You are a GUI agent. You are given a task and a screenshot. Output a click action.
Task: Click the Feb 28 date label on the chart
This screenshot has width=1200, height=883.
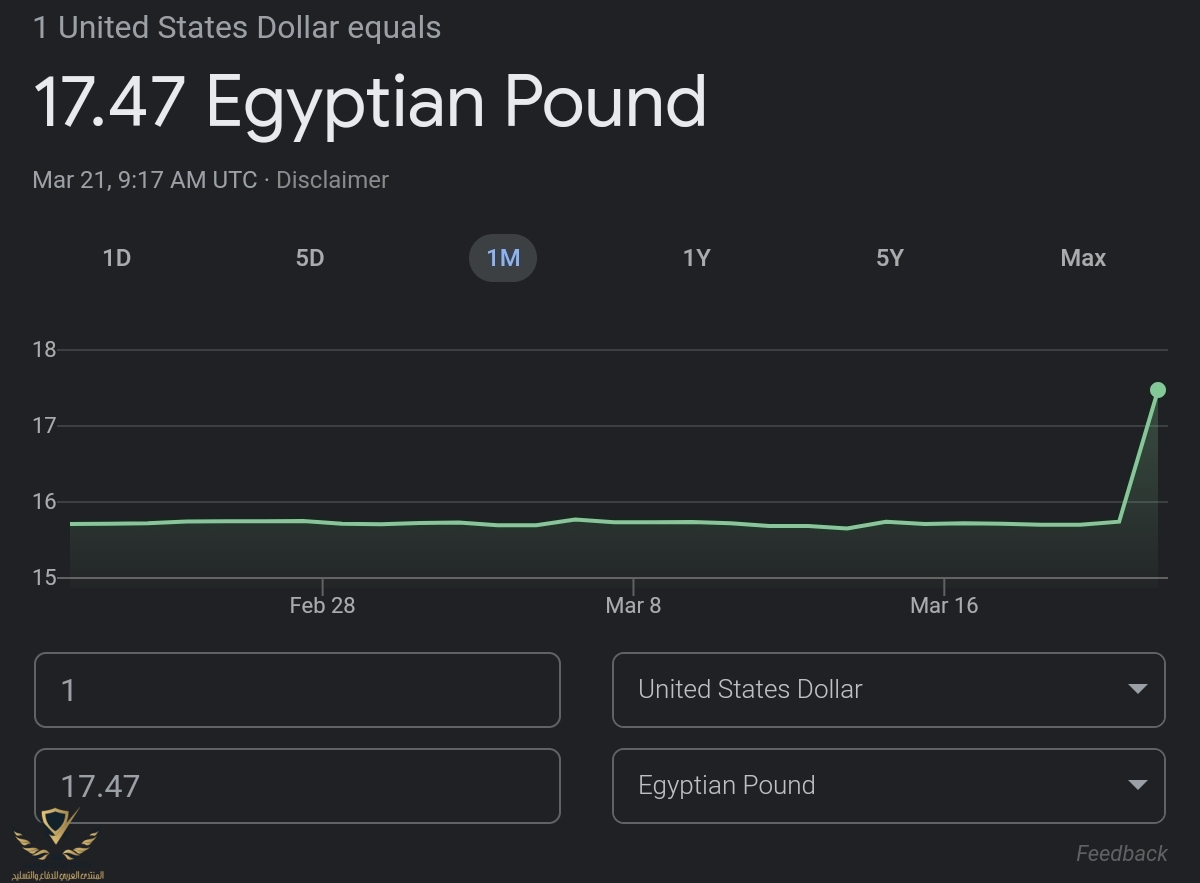[x=322, y=605]
